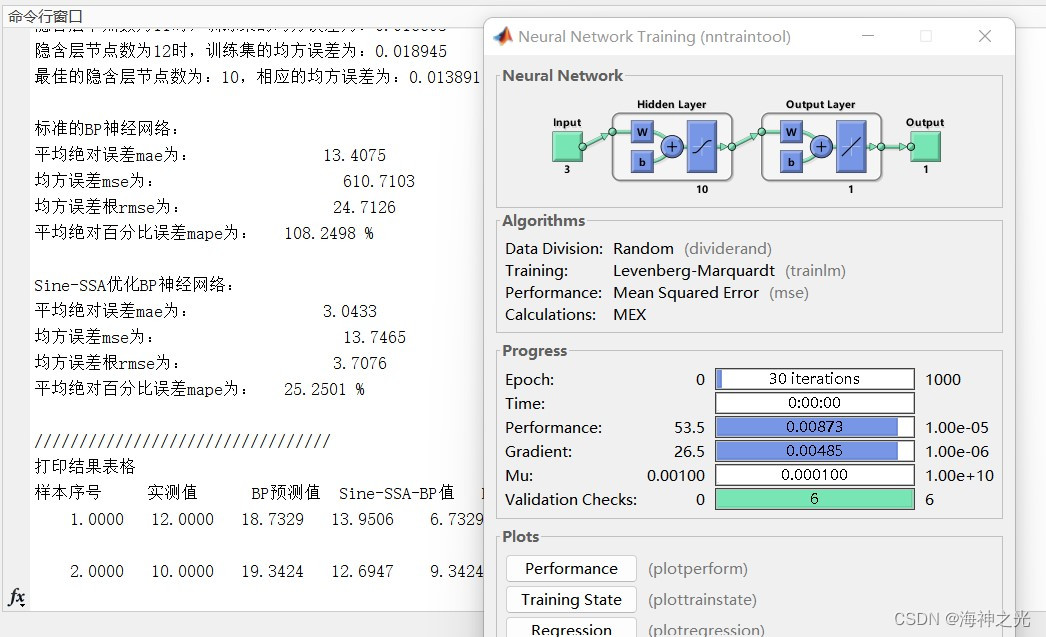1046x637 pixels.
Task: Click the Epoch progress bar showing 30 iterations
Action: click(x=815, y=379)
